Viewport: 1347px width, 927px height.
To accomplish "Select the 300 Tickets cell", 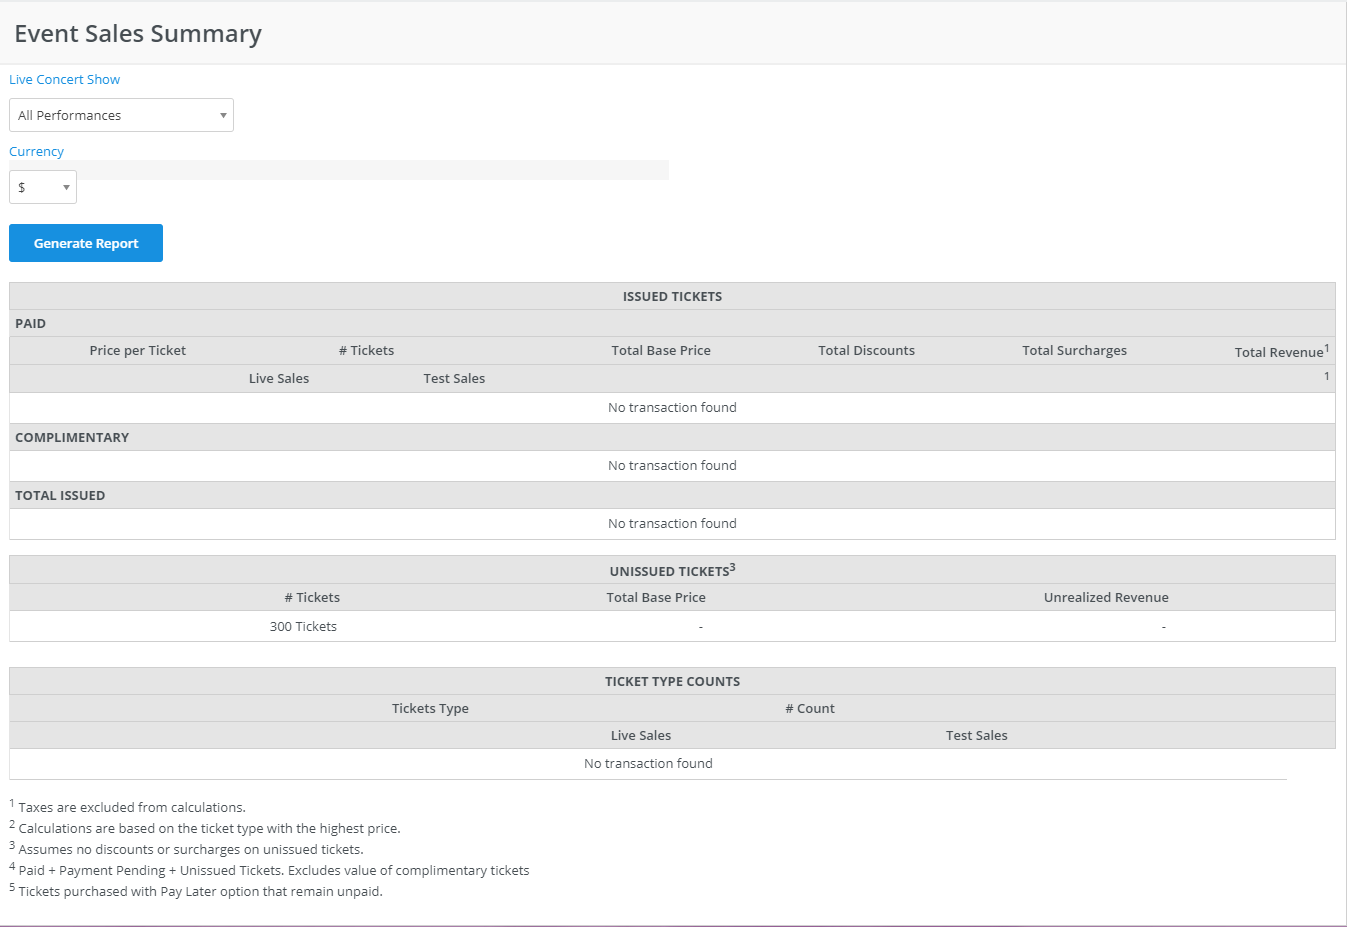I will (x=303, y=627).
